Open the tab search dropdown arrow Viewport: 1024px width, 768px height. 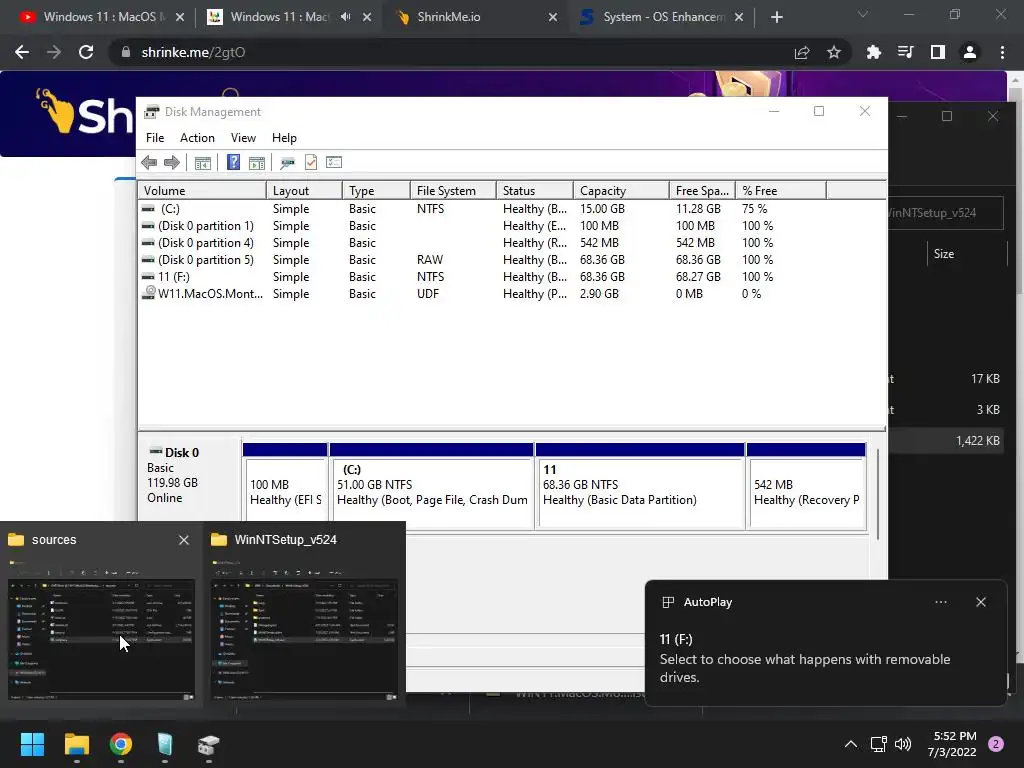click(x=863, y=14)
